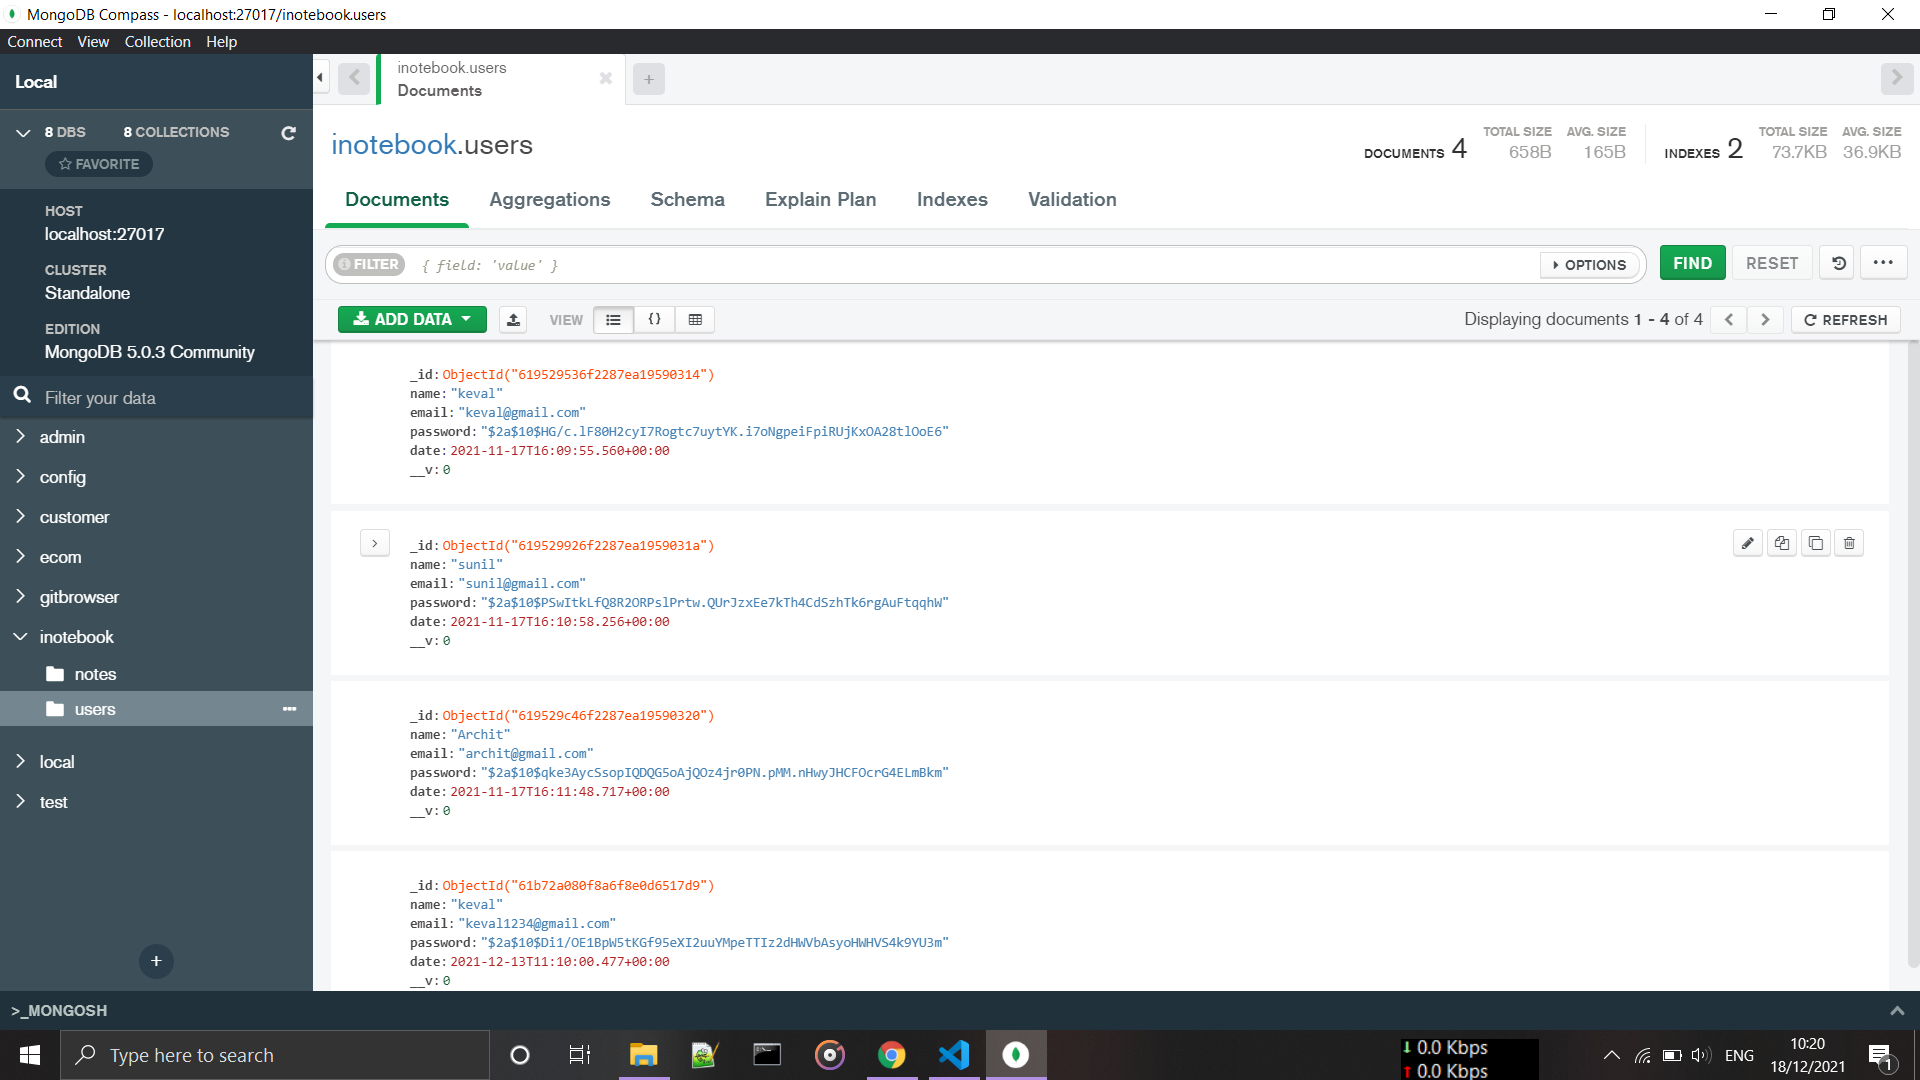Clone the sunil document
Image resolution: width=1920 pixels, height=1080 pixels.
point(1816,543)
